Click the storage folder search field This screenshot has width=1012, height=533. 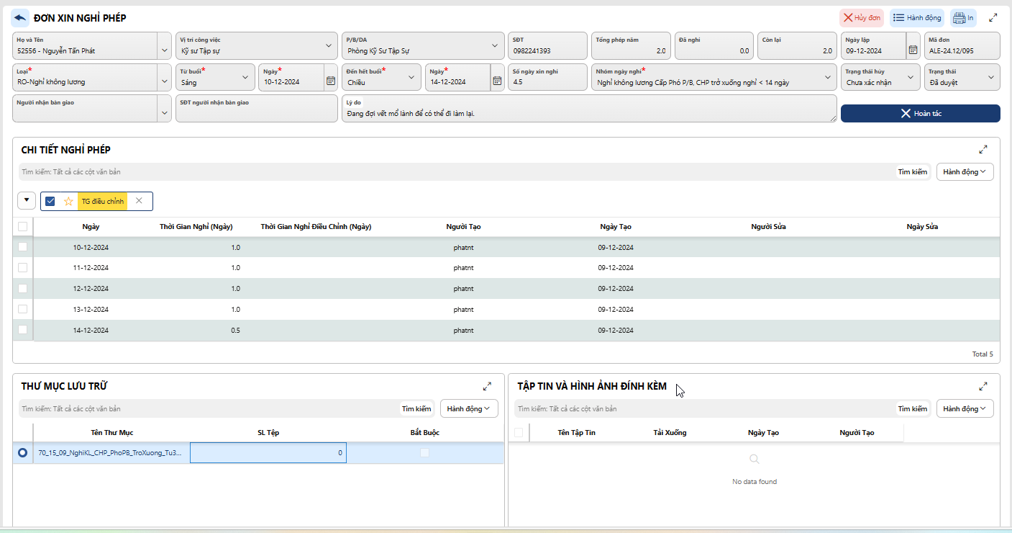(x=208, y=408)
